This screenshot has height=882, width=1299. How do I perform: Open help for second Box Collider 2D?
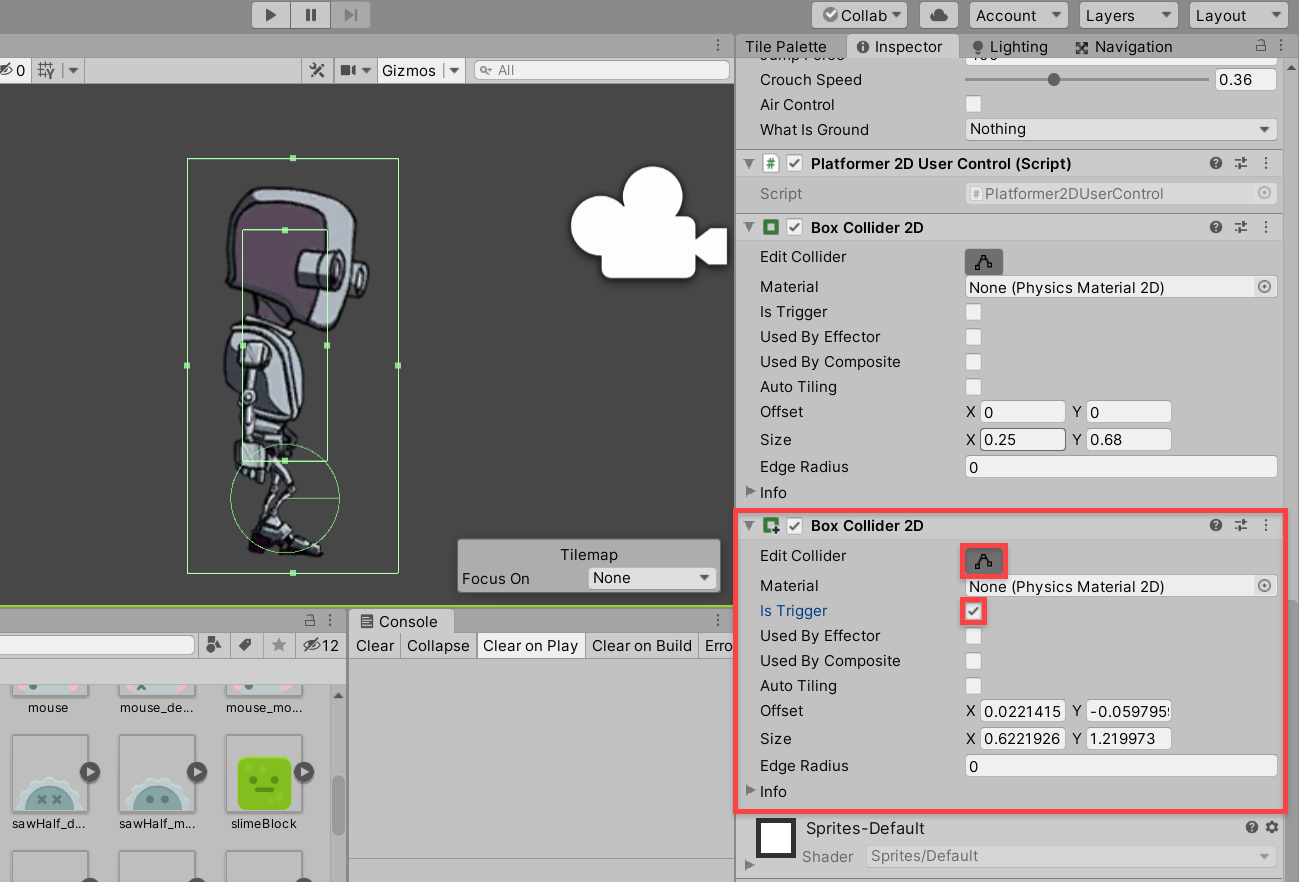click(1215, 525)
